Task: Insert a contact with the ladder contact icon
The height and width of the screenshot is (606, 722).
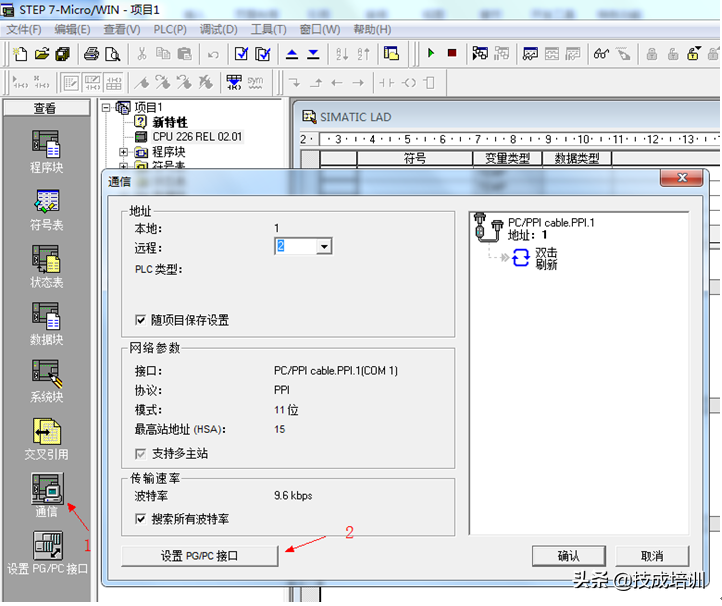Action: [x=386, y=83]
